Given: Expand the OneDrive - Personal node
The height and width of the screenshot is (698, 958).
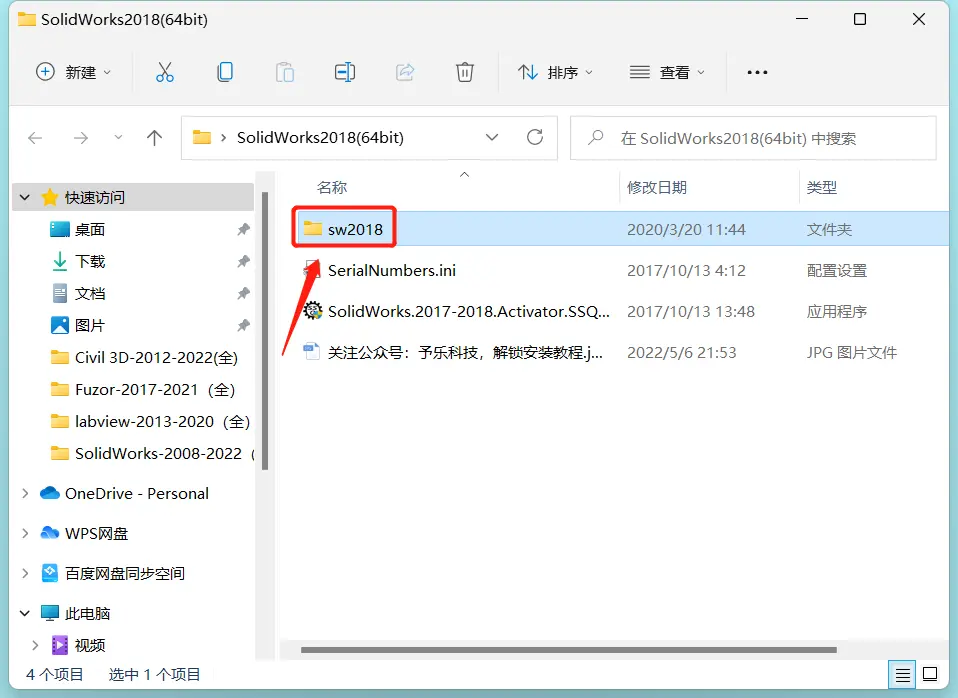Looking at the screenshot, I should pyautogui.click(x=25, y=493).
